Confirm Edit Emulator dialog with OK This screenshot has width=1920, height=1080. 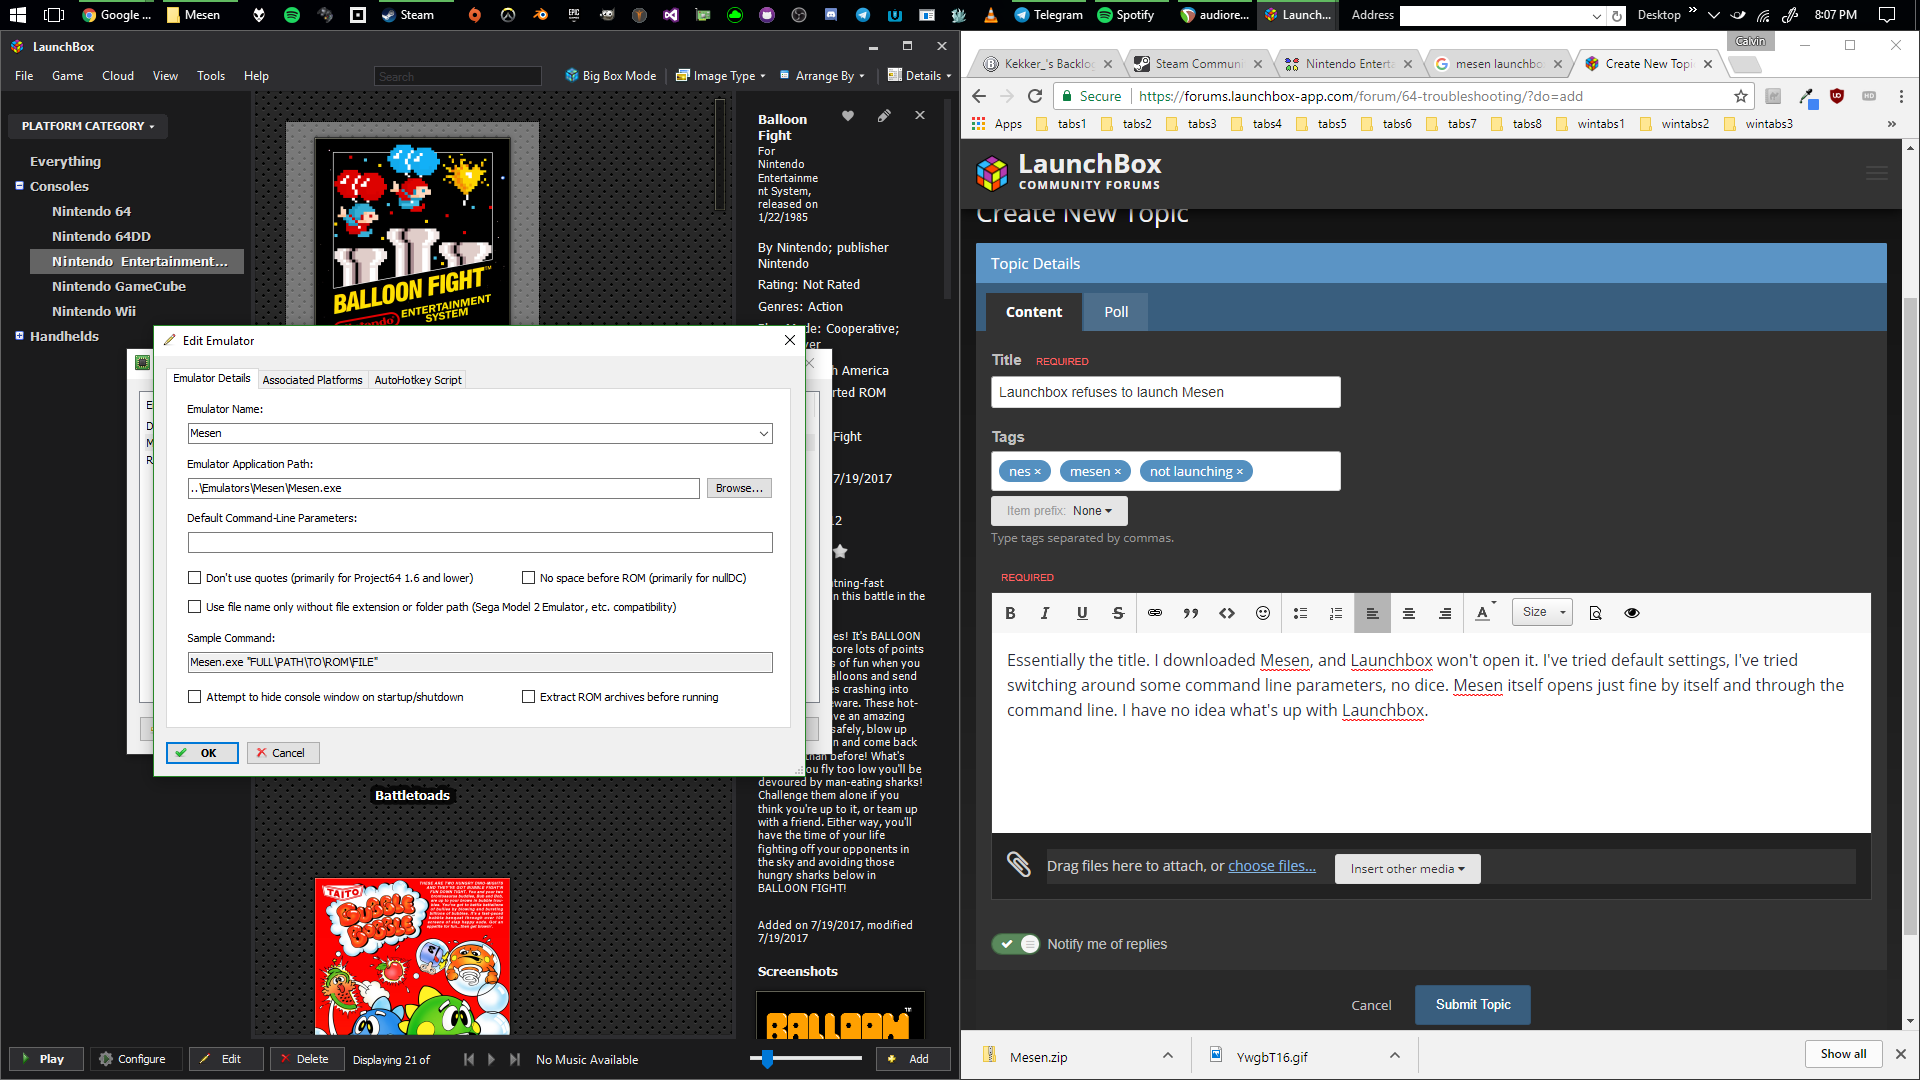coord(203,753)
